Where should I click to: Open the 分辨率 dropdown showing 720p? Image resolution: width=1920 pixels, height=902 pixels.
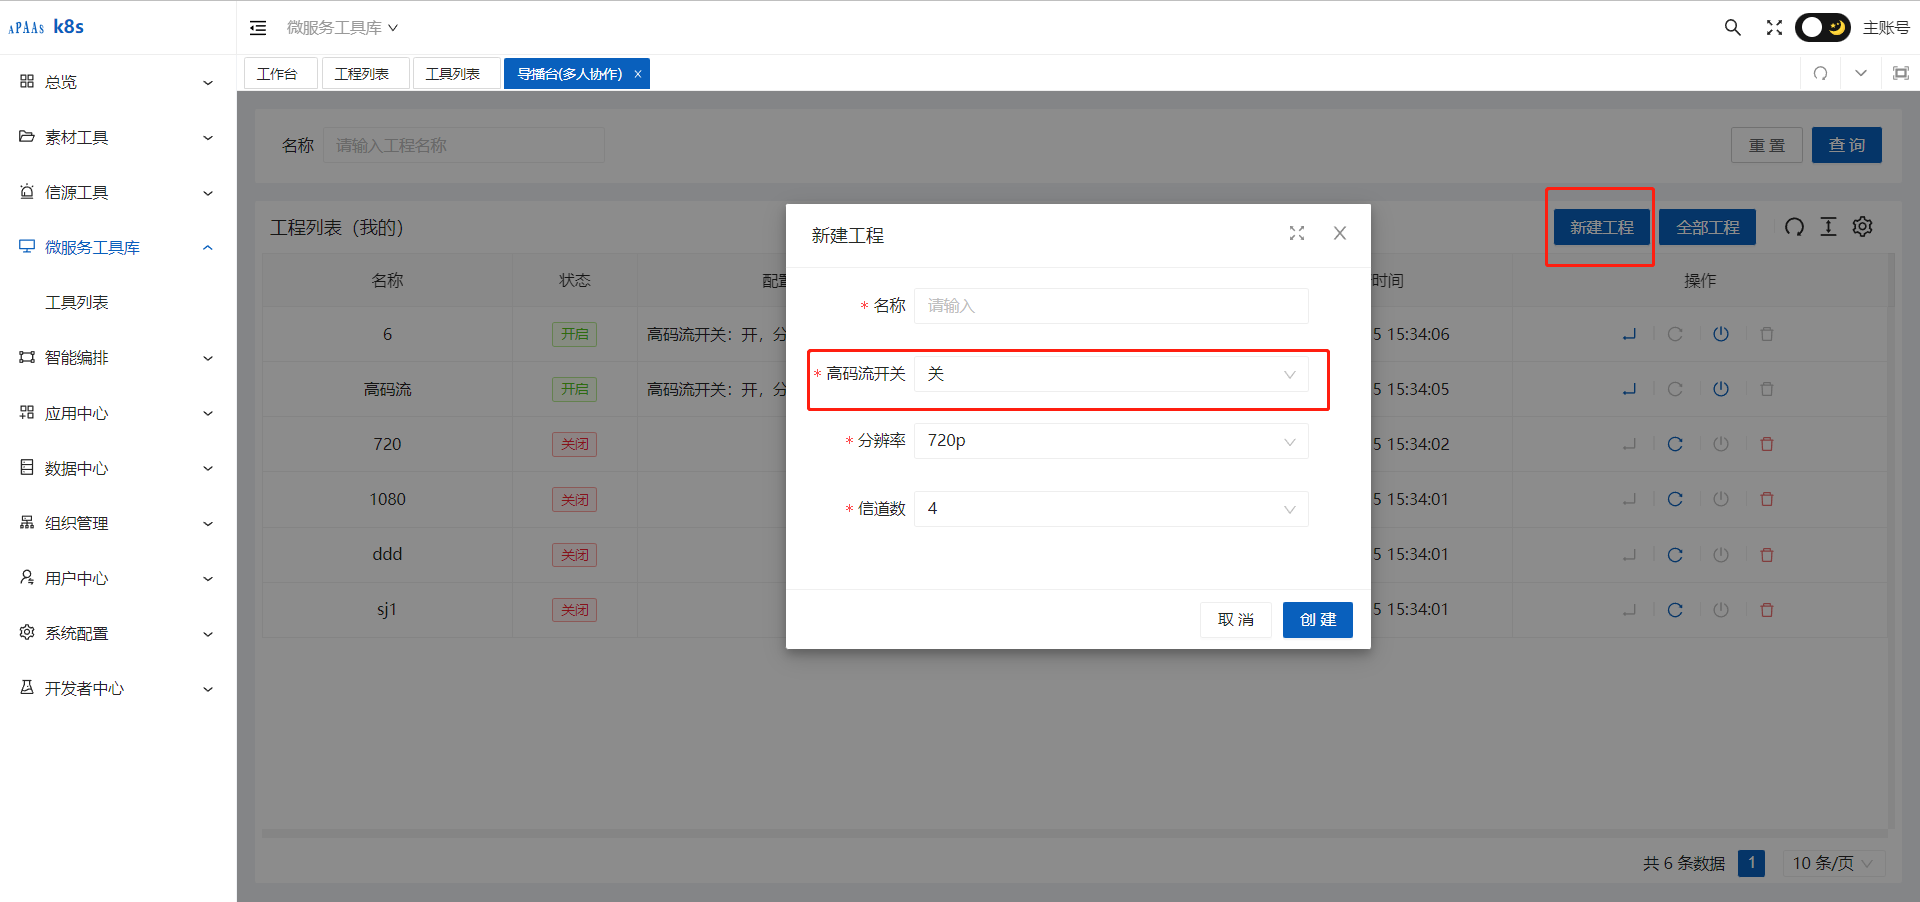click(x=1110, y=441)
